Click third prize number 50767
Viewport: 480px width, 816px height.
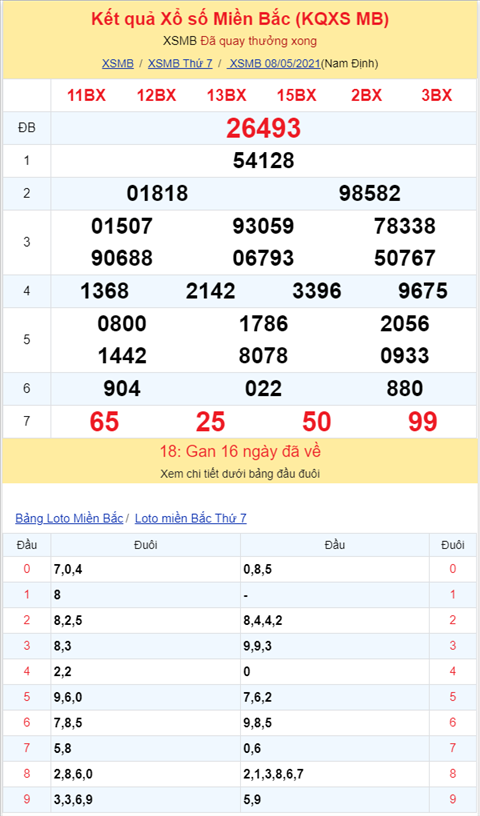[x=405, y=258]
